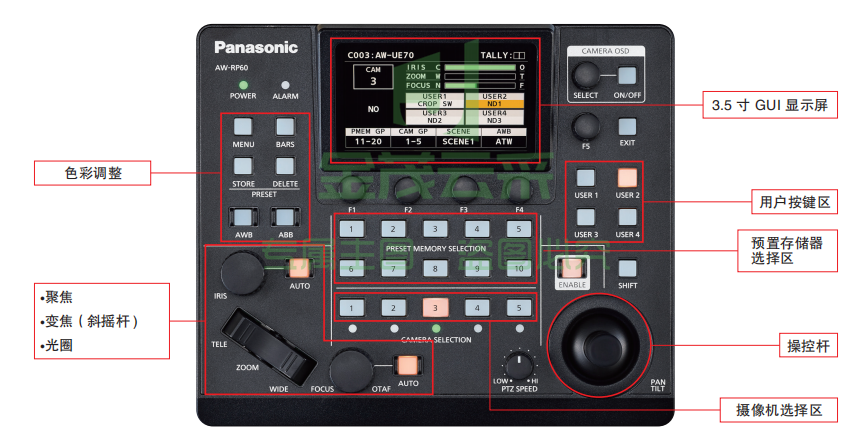
Task: Click the C003:AW-UE70 title on display
Action: coord(380,55)
